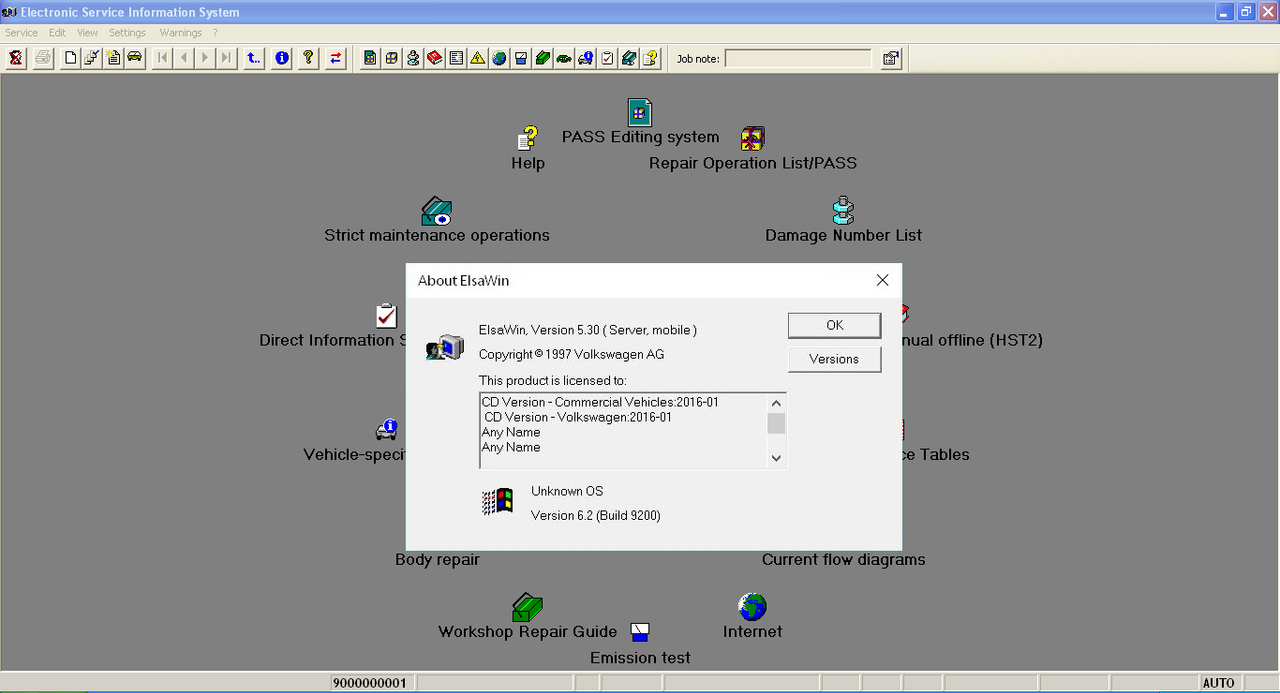Open the Warnings menu

click(x=181, y=33)
